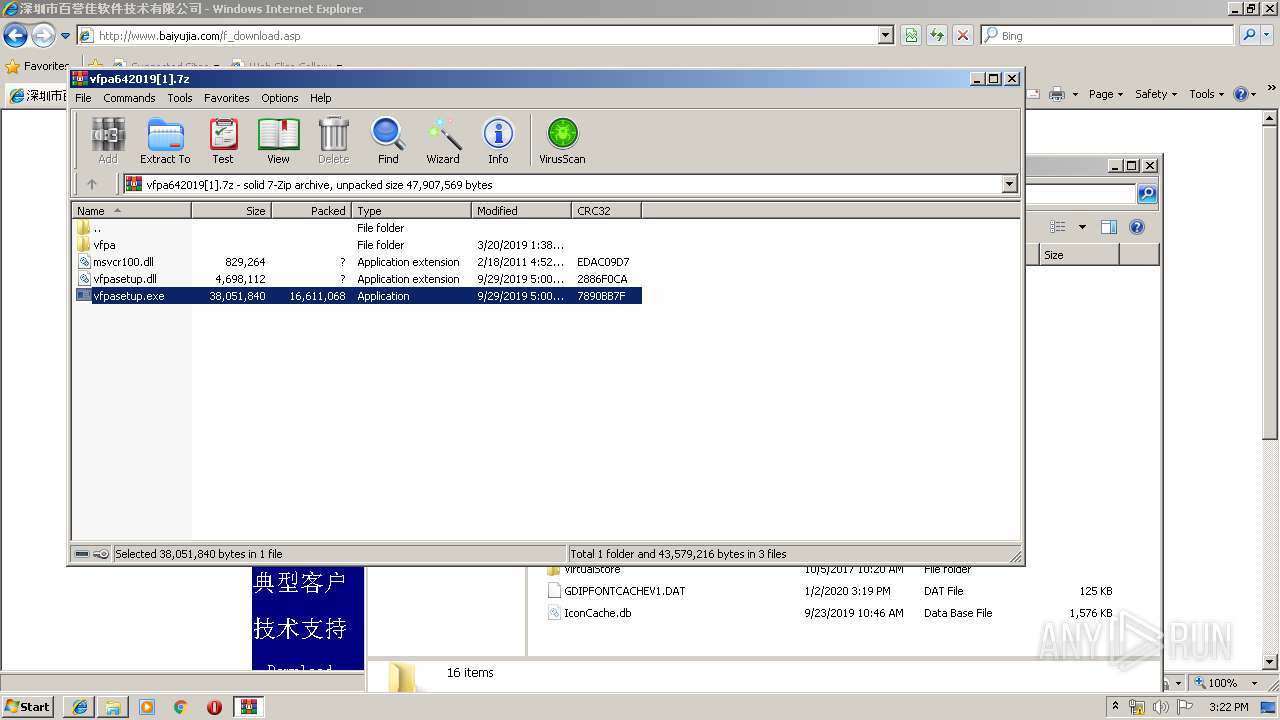Toggle Explorer preview pane icon
The width and height of the screenshot is (1280, 720).
1108,227
